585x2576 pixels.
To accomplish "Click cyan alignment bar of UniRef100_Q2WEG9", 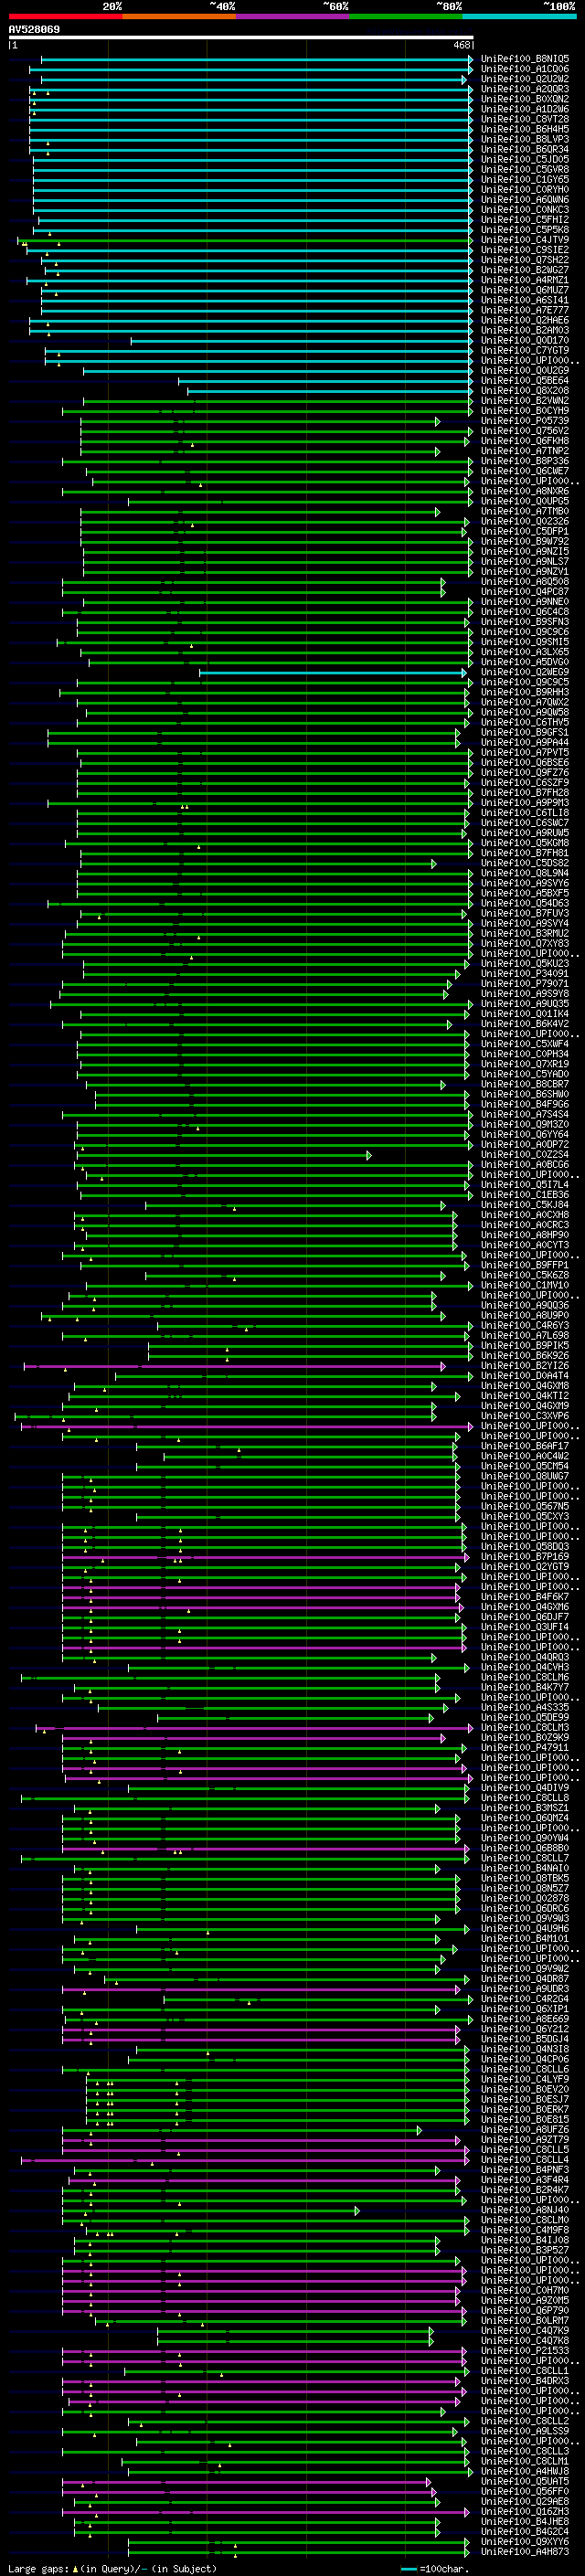I will (334, 673).
